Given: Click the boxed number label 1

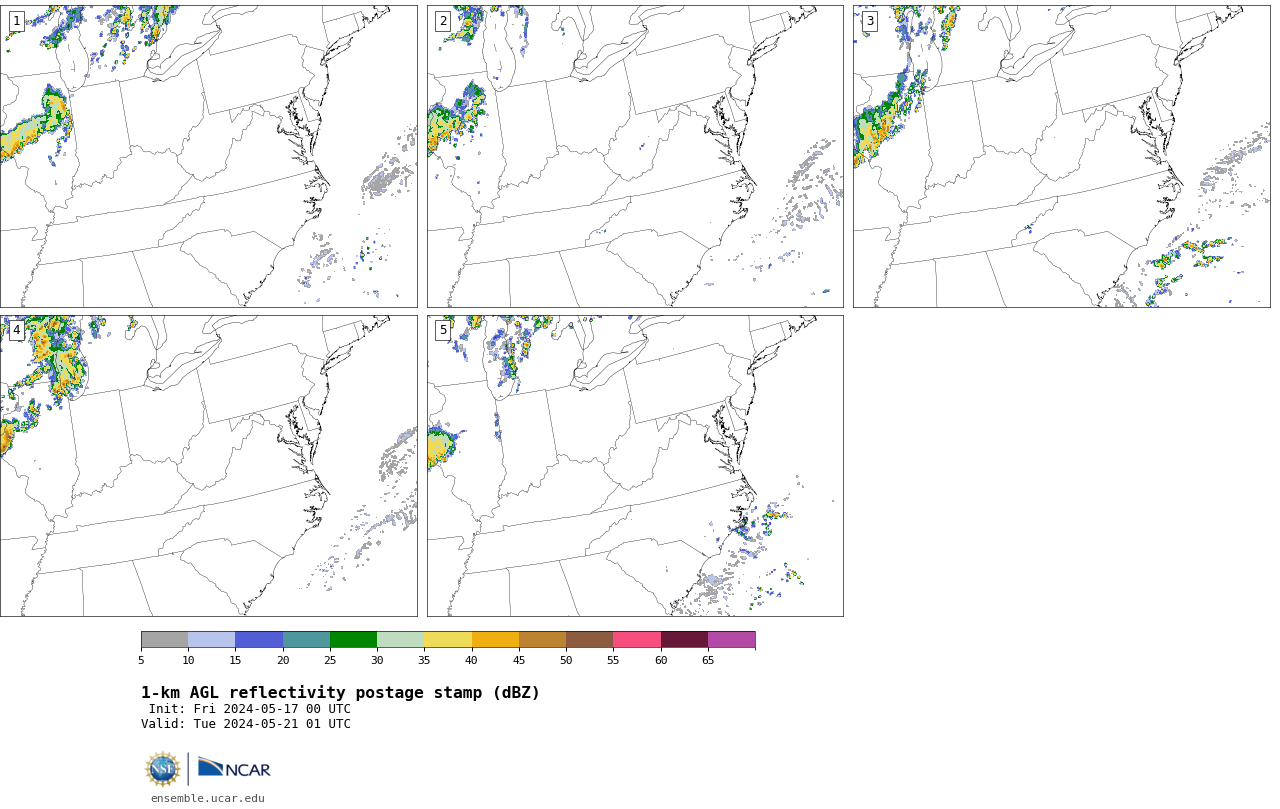Looking at the screenshot, I should click(16, 21).
